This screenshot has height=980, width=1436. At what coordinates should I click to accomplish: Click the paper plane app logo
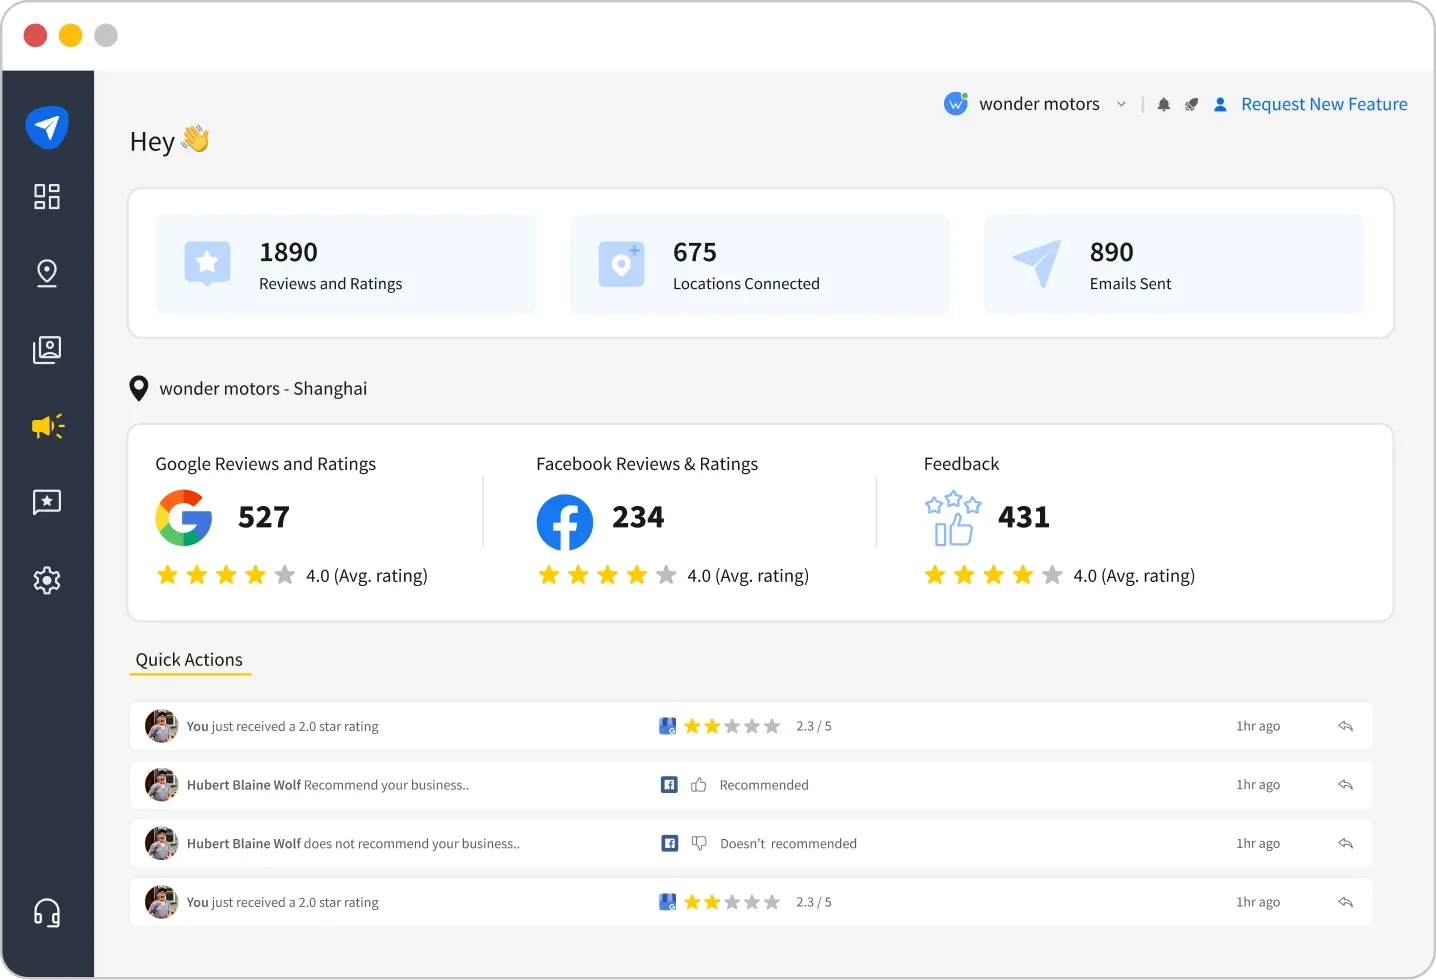point(47,128)
